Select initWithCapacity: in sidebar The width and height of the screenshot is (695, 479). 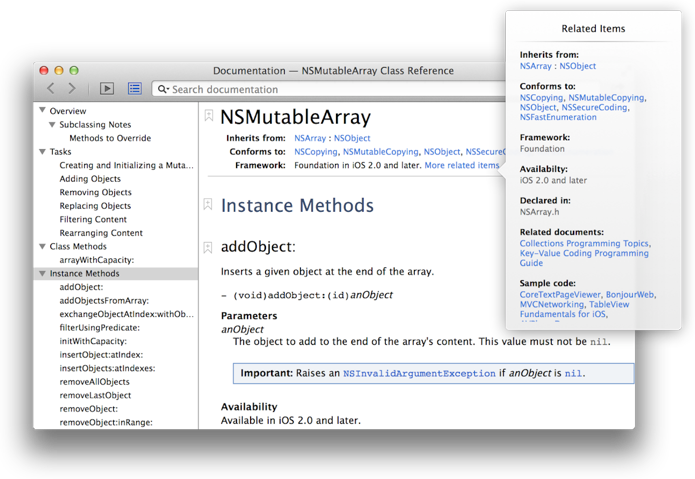pos(93,341)
